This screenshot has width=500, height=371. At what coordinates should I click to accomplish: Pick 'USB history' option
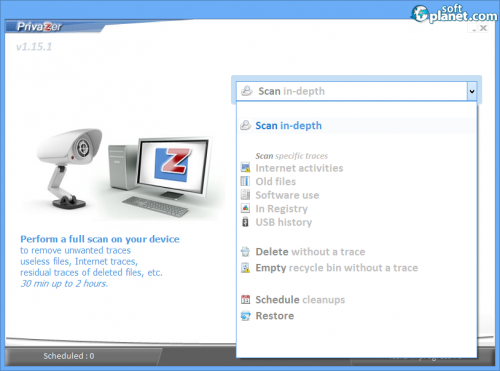coord(284,222)
